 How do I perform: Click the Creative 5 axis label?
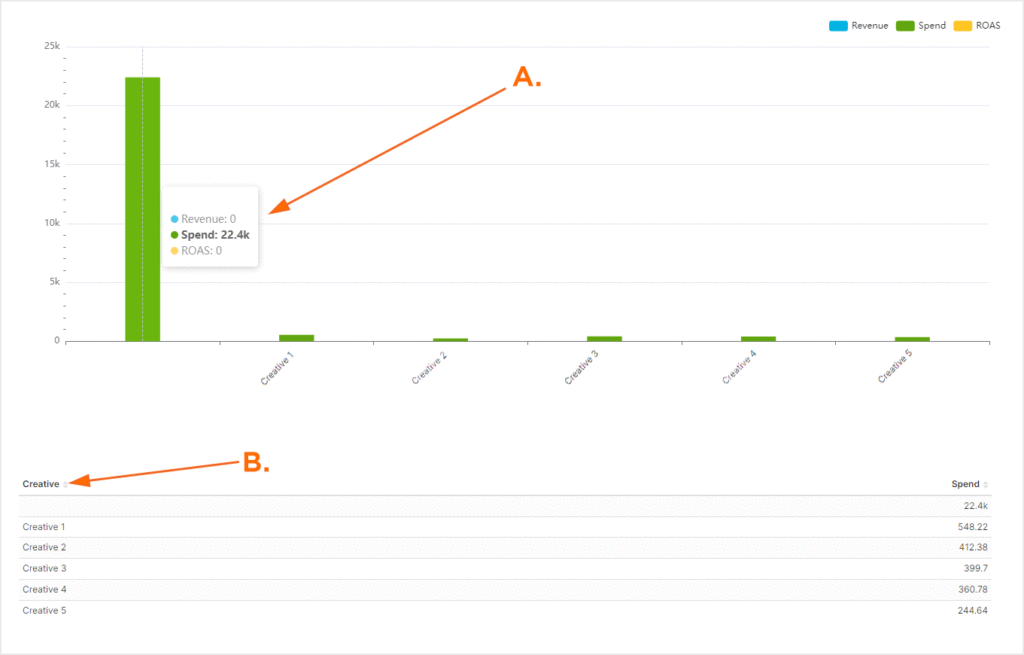pos(894,366)
